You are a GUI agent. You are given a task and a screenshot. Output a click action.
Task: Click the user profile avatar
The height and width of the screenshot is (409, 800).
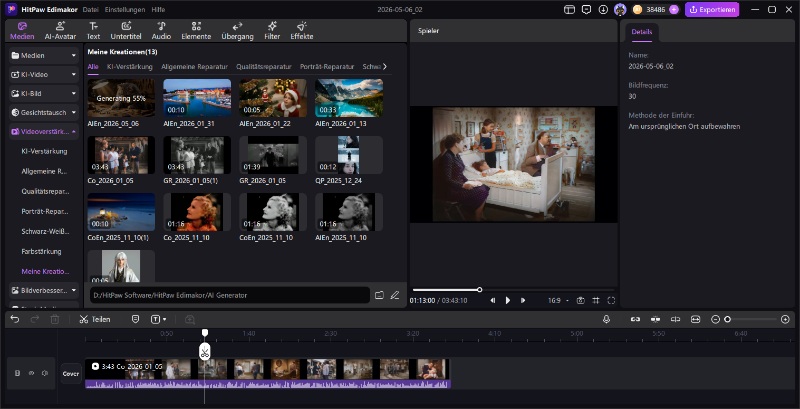pyautogui.click(x=620, y=10)
